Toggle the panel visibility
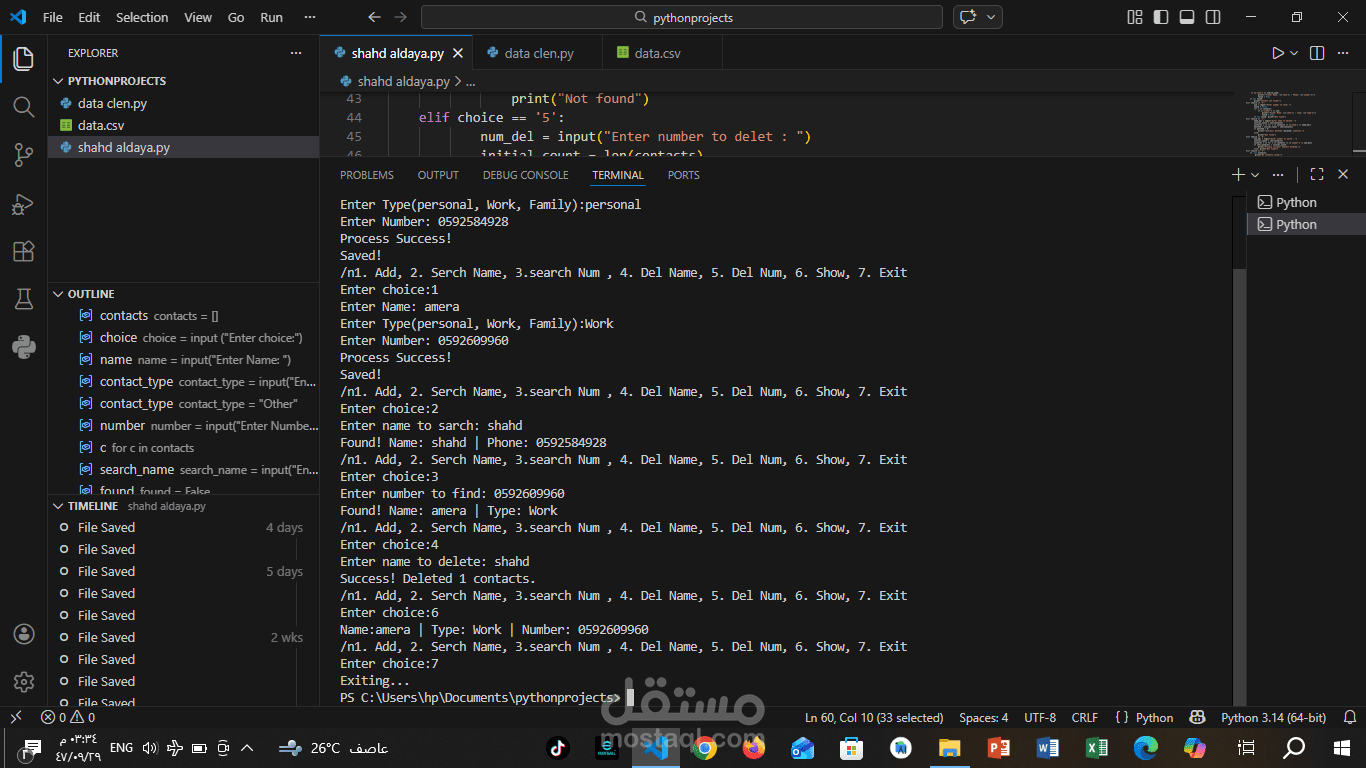The width and height of the screenshot is (1366, 768). 1186,16
